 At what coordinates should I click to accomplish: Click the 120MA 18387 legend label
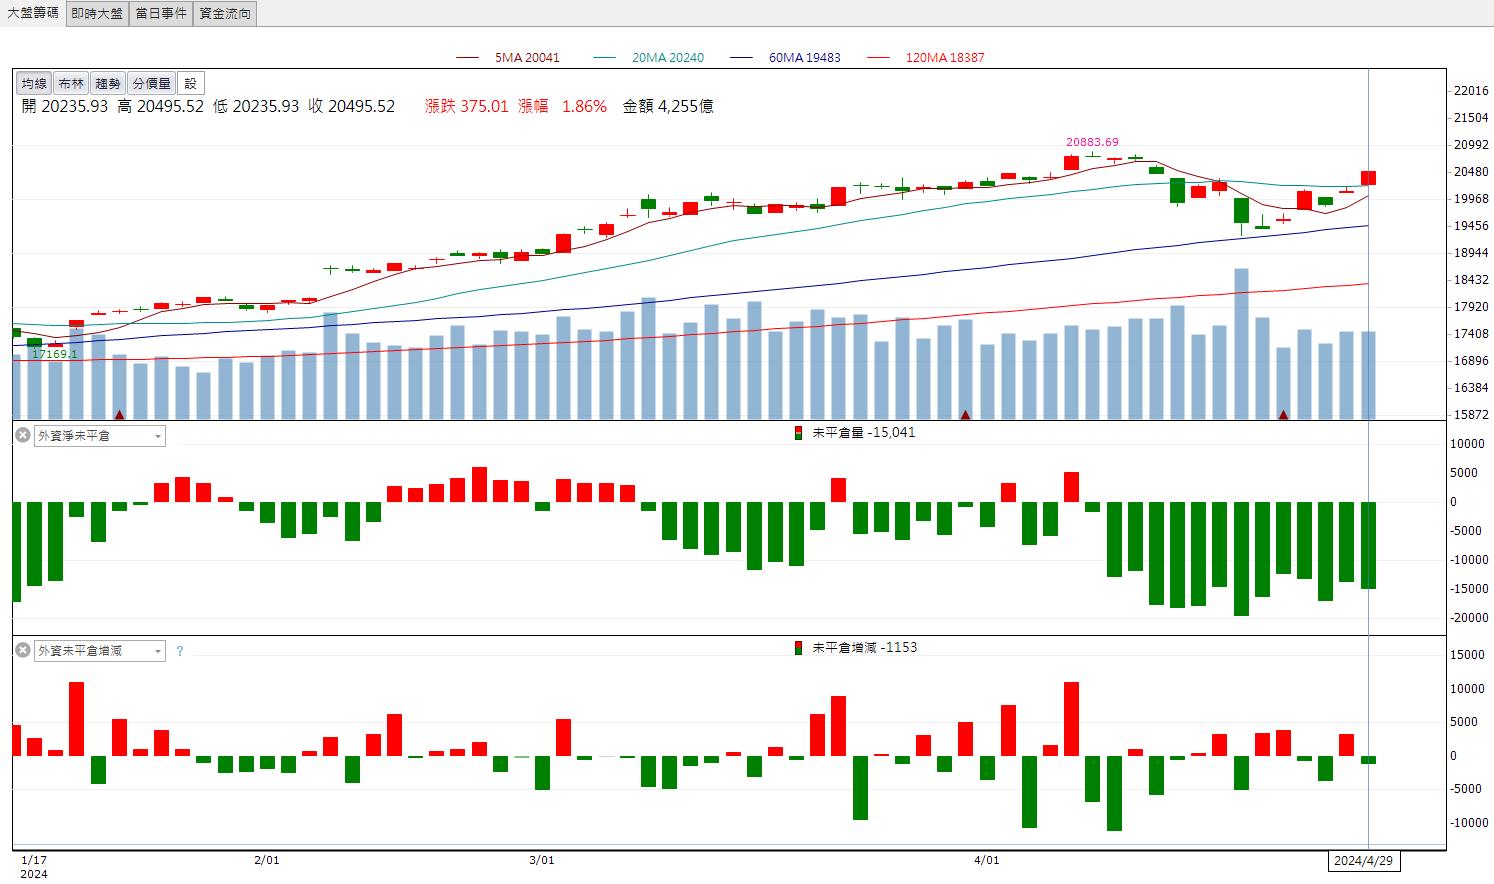945,58
